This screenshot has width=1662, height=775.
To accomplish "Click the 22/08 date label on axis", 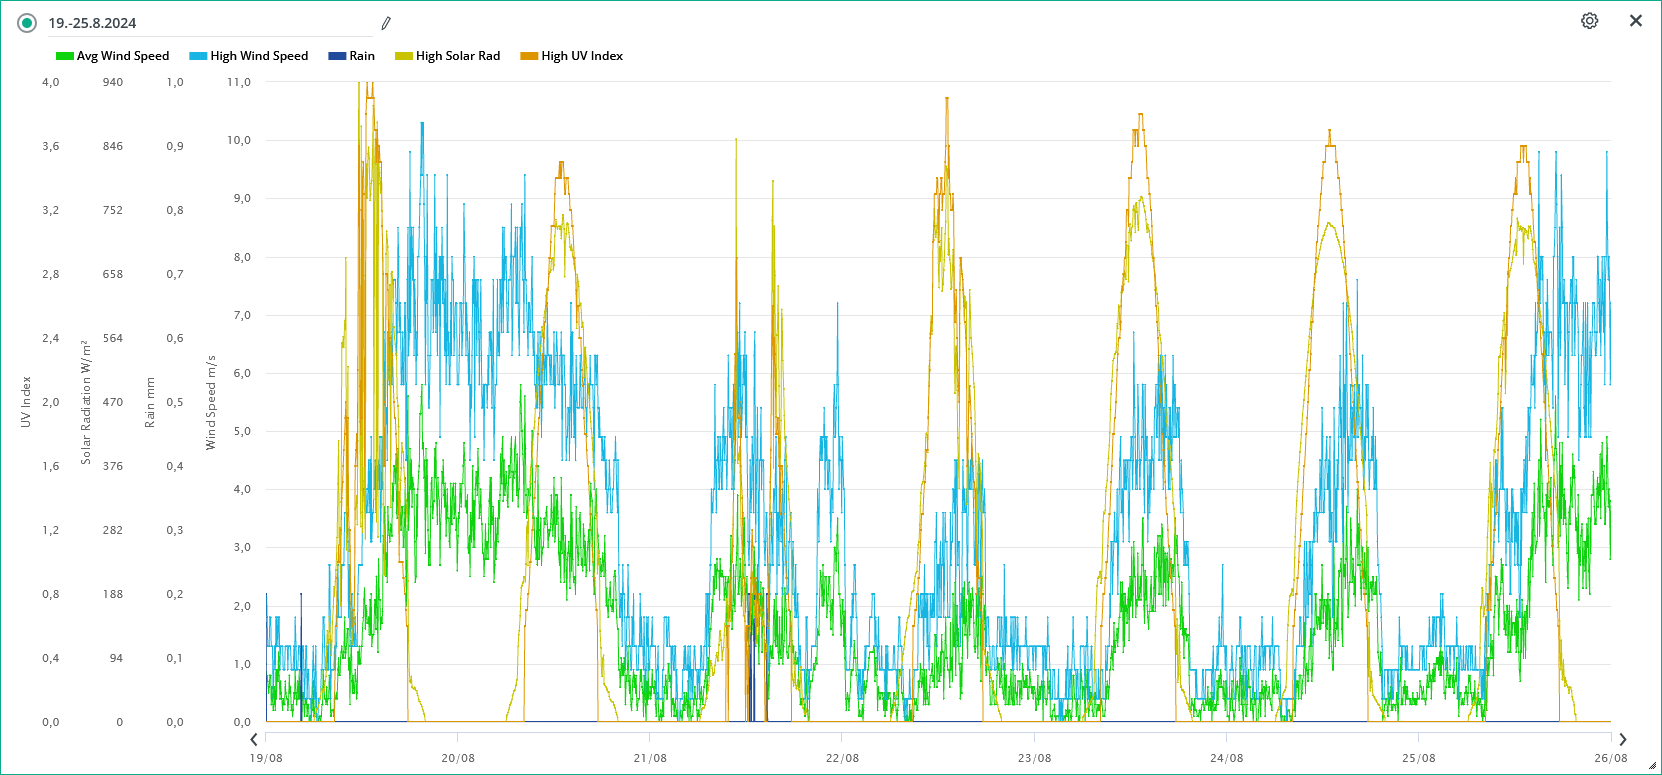I will [x=842, y=758].
